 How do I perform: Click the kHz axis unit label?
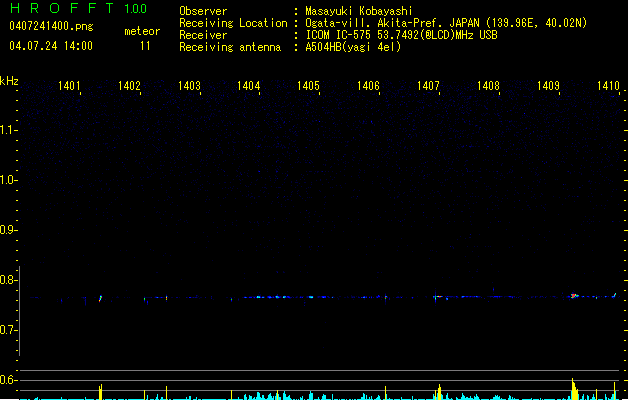click(9, 81)
